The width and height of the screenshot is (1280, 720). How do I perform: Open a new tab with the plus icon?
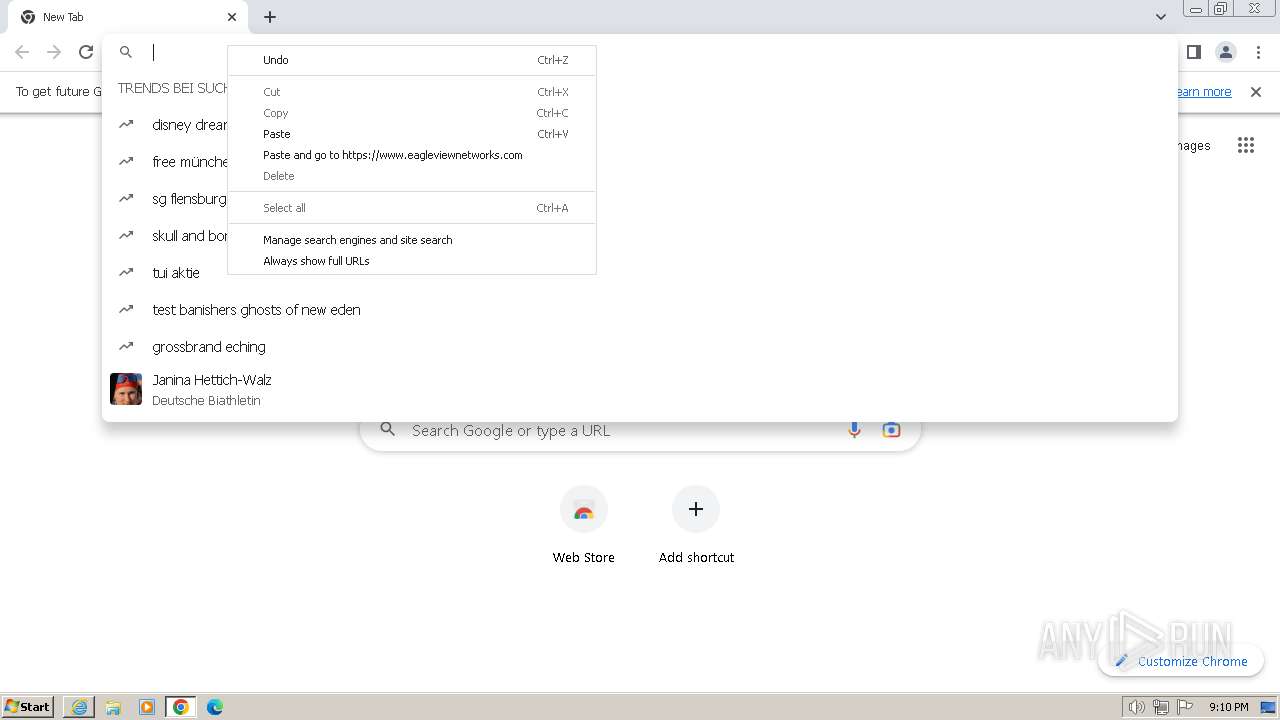coord(270,17)
